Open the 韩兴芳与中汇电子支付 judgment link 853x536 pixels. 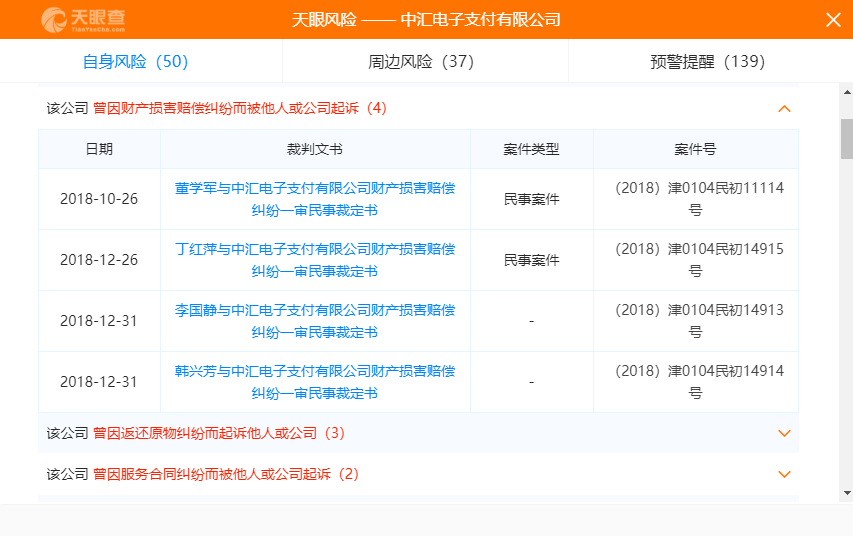click(315, 382)
